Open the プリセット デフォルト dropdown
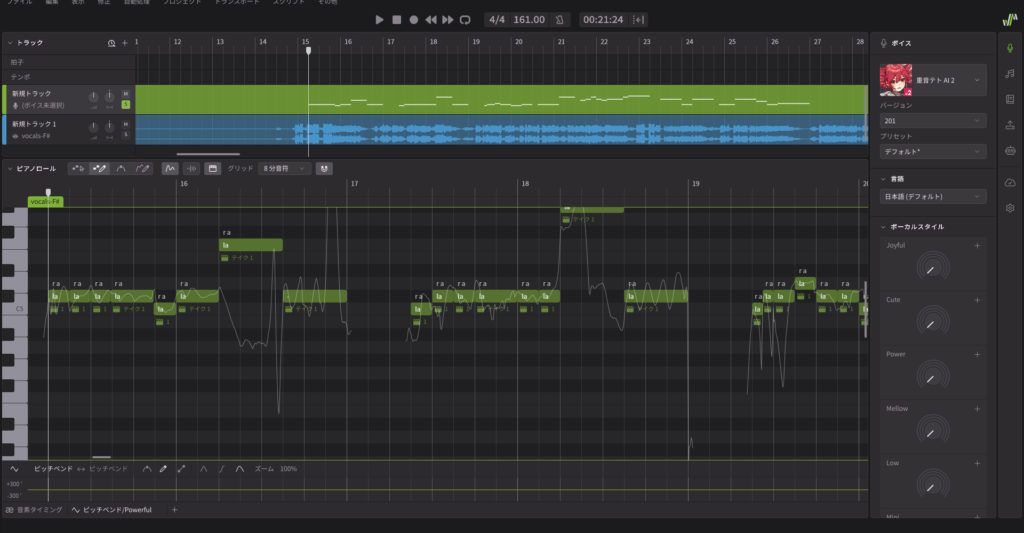 [x=932, y=151]
